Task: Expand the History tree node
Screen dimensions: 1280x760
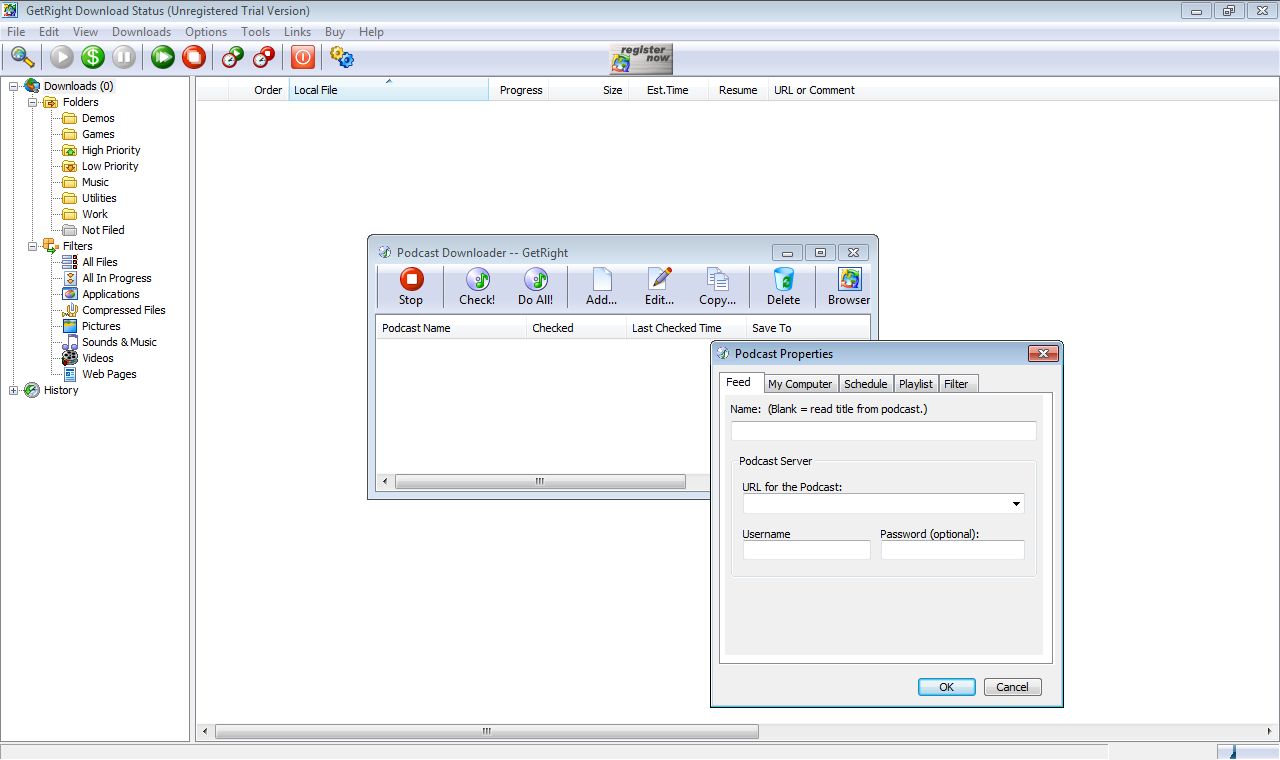Action: pyautogui.click(x=14, y=390)
